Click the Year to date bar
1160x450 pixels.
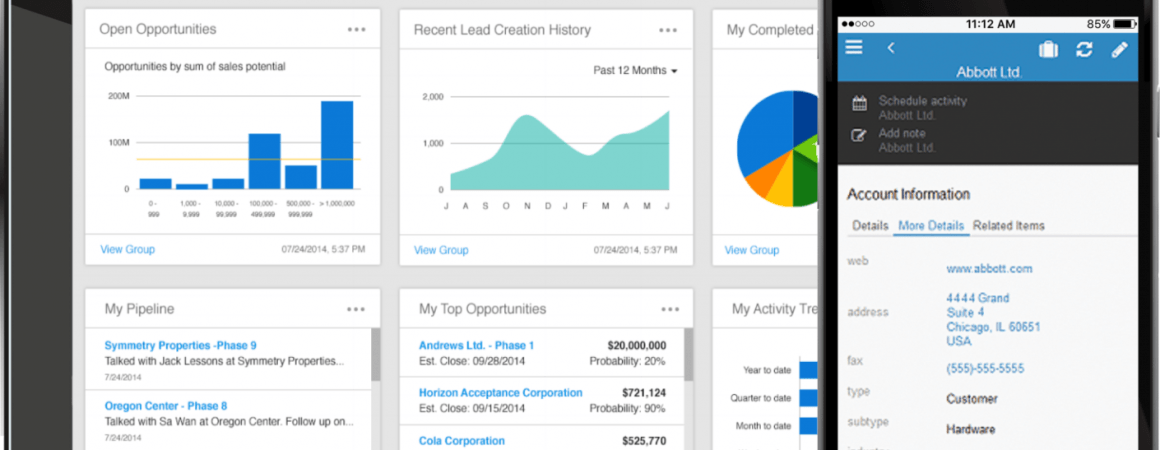(x=809, y=370)
